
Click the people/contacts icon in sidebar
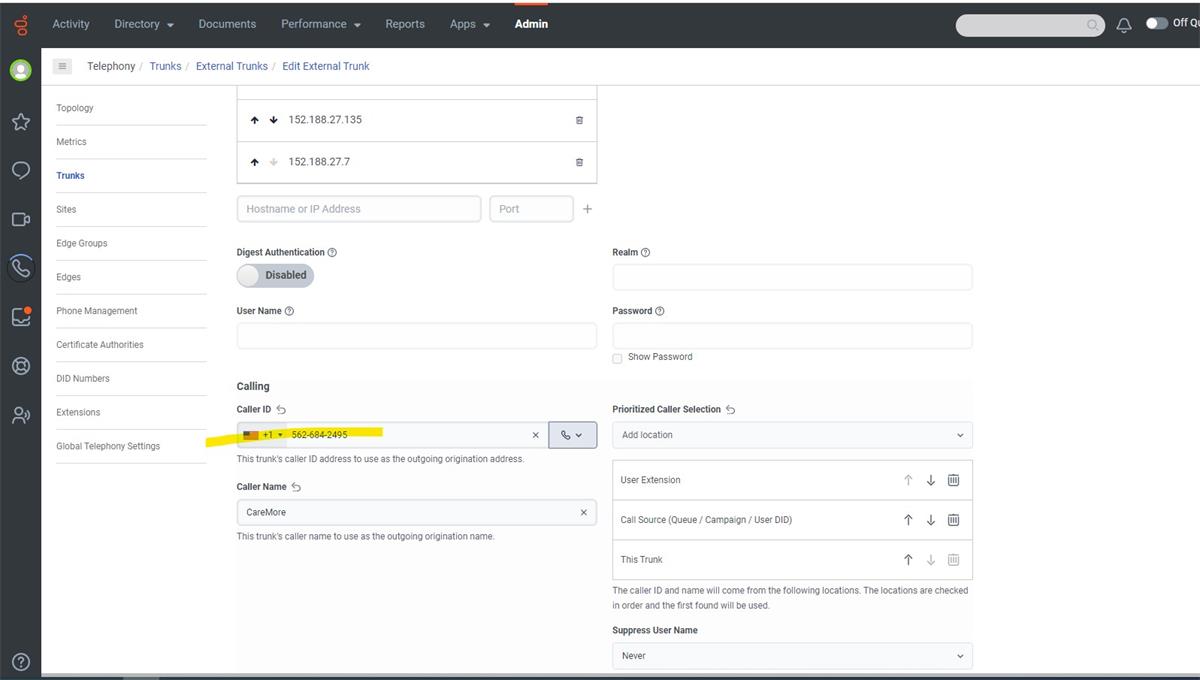click(20, 414)
